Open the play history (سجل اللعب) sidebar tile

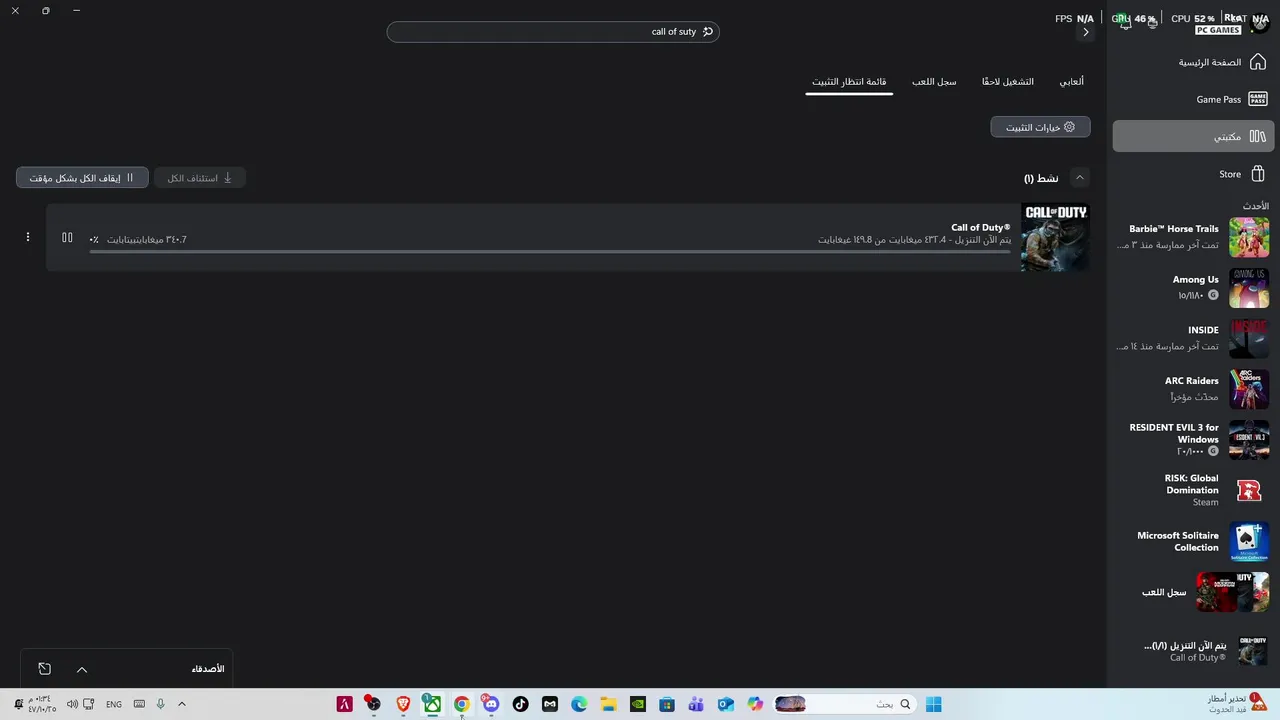tap(1193, 592)
